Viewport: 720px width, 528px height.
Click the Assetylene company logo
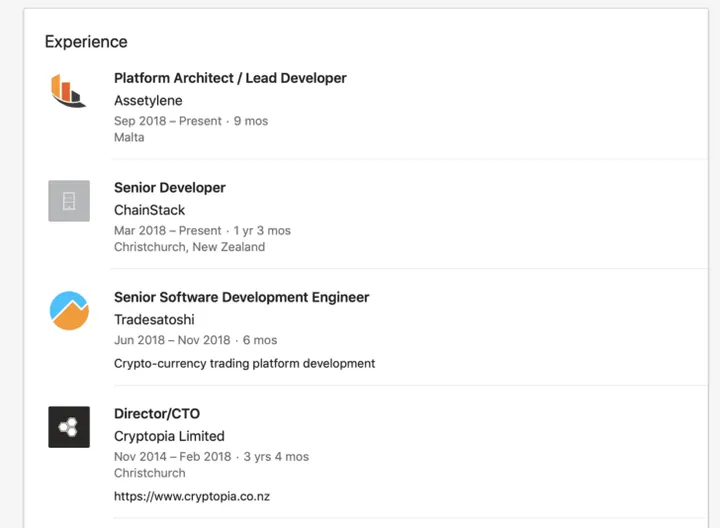click(x=69, y=91)
